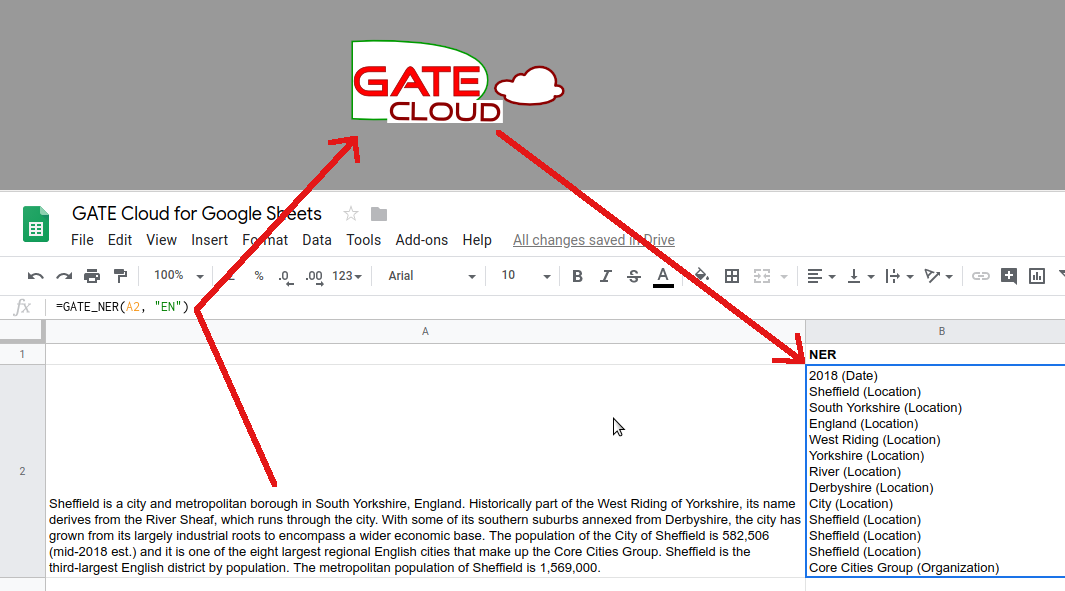
Task: Select the column B header
Action: 935,332
